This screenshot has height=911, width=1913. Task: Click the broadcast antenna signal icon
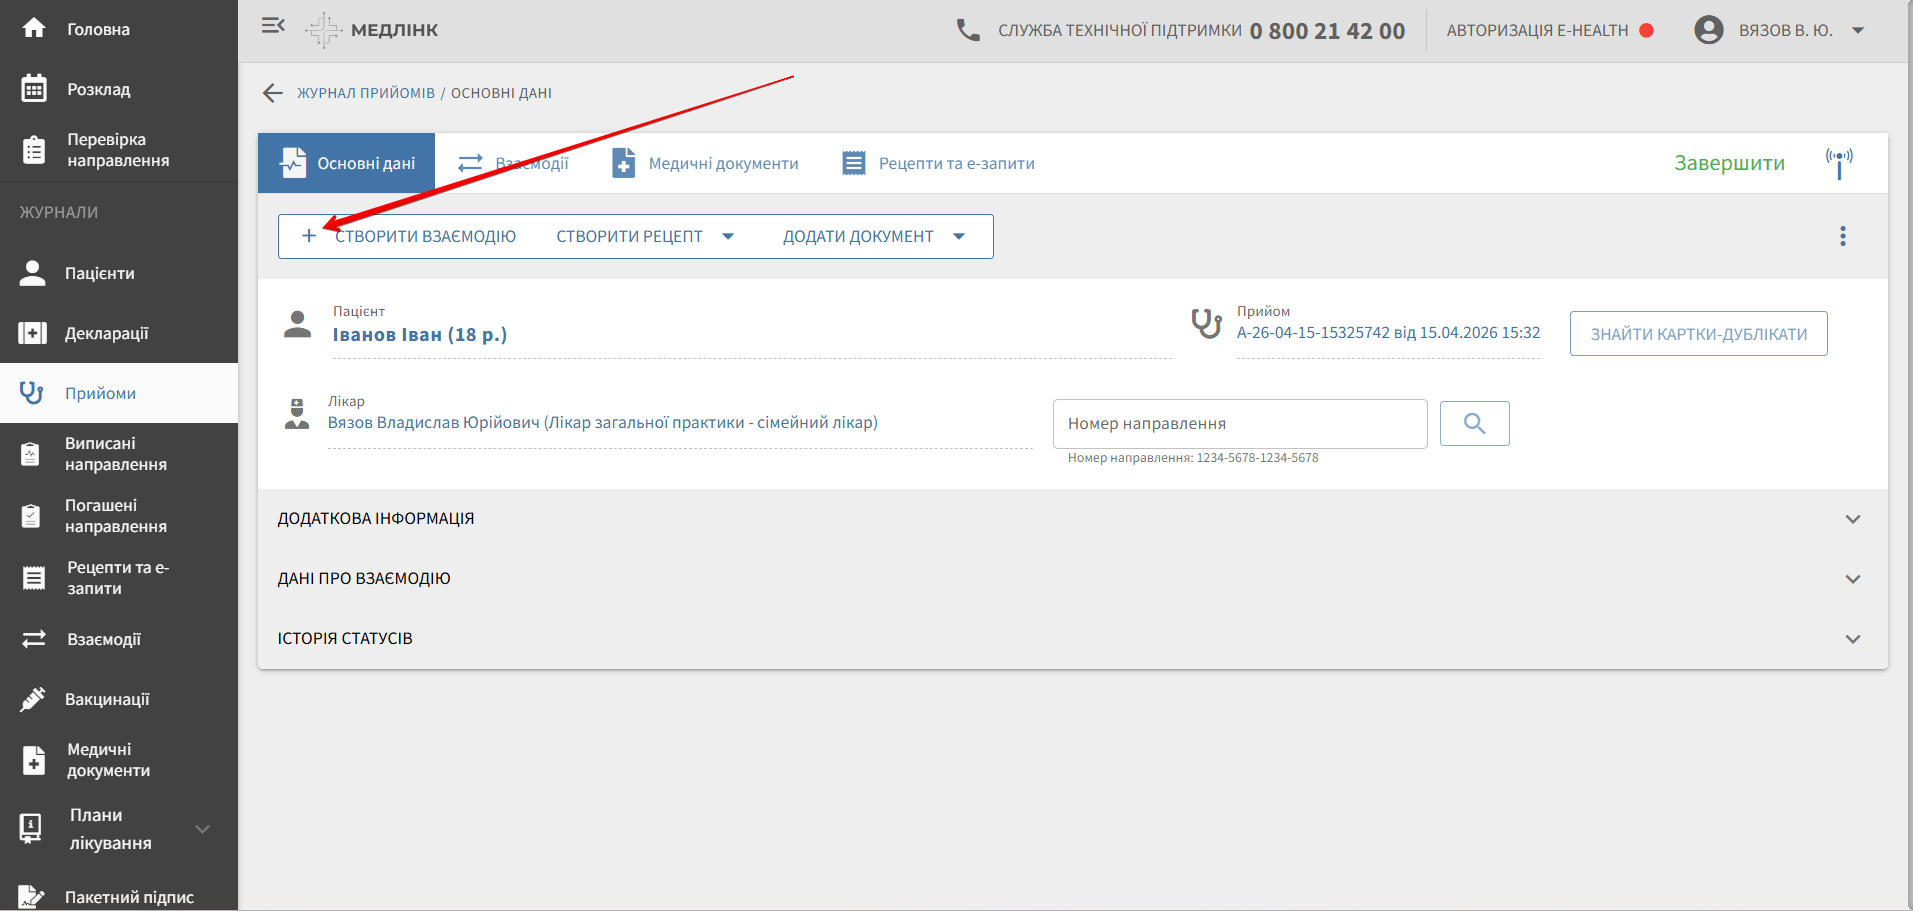coord(1838,162)
